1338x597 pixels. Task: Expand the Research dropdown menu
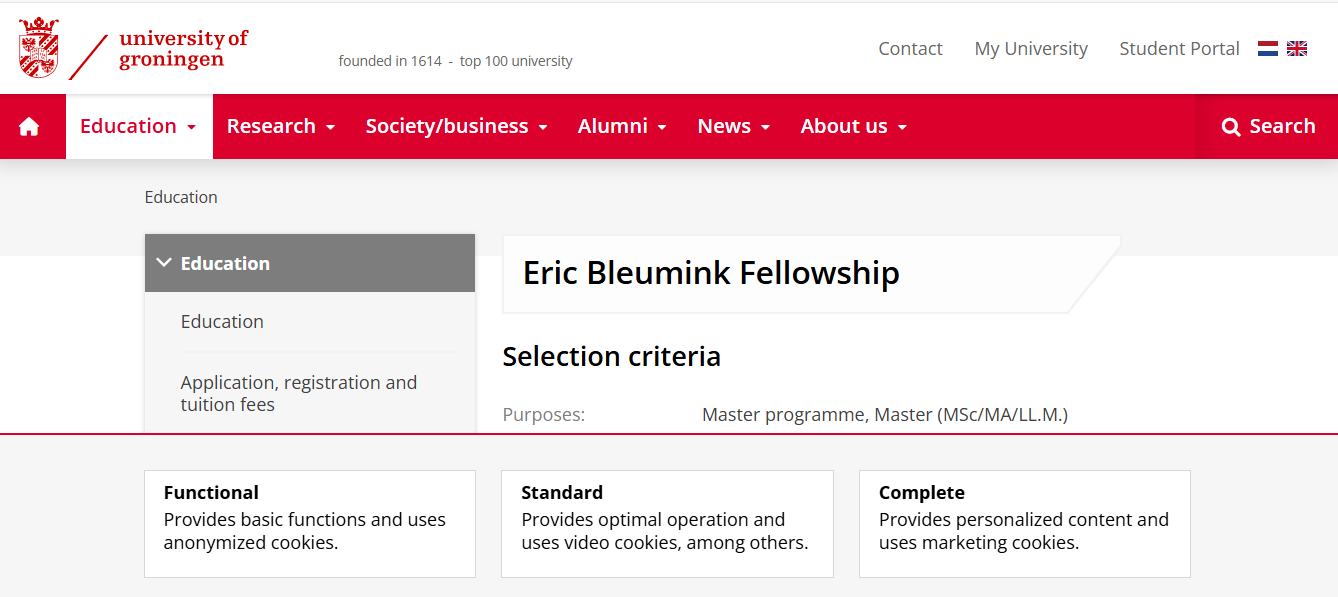pos(281,127)
